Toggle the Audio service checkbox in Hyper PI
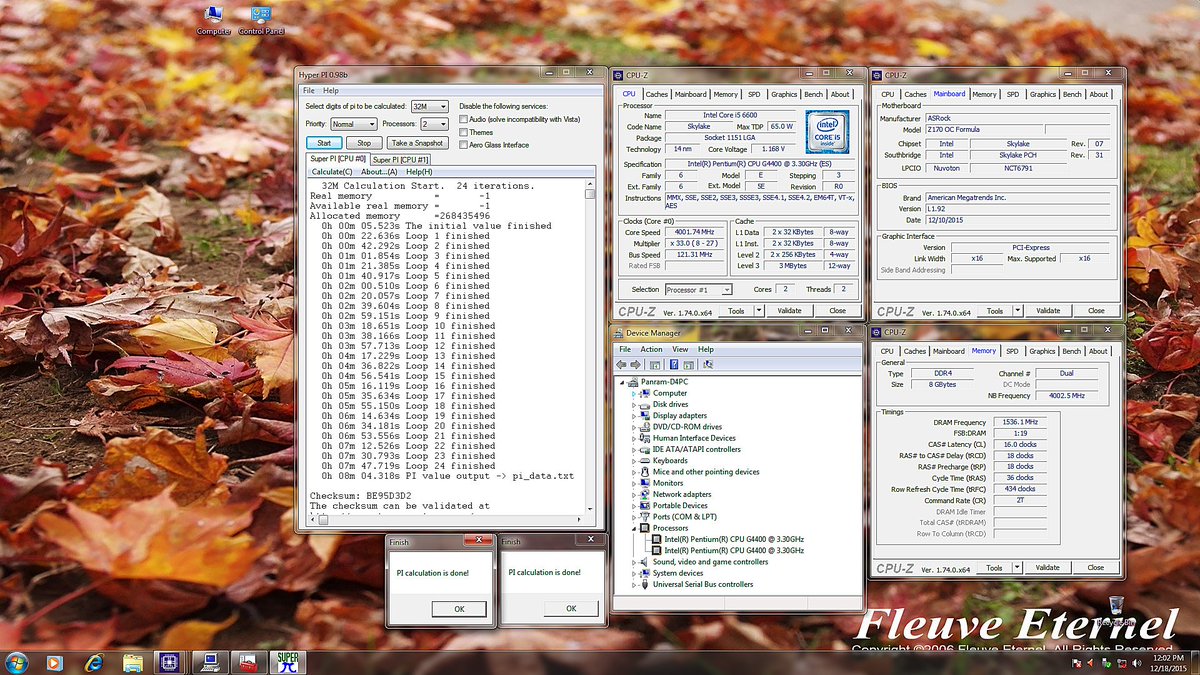1200x675 pixels. pyautogui.click(x=463, y=119)
